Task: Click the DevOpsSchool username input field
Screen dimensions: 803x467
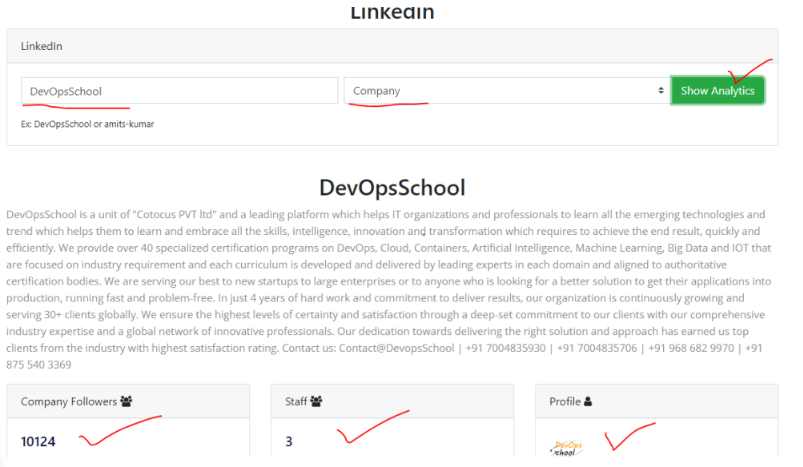Action: click(180, 91)
